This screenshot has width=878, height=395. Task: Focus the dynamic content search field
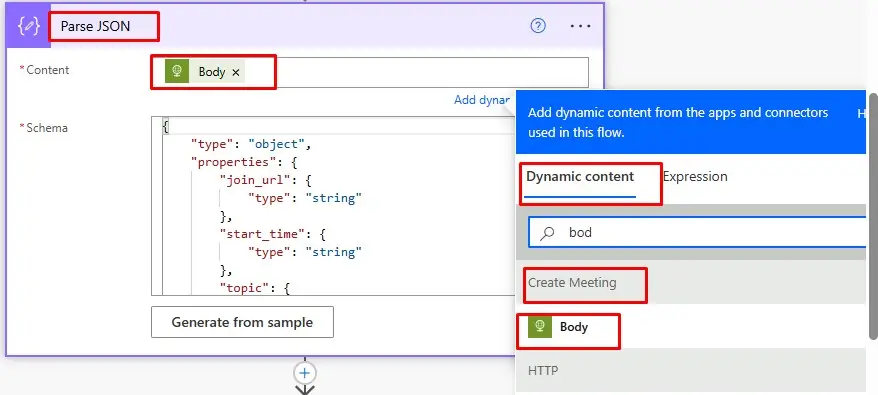click(703, 233)
